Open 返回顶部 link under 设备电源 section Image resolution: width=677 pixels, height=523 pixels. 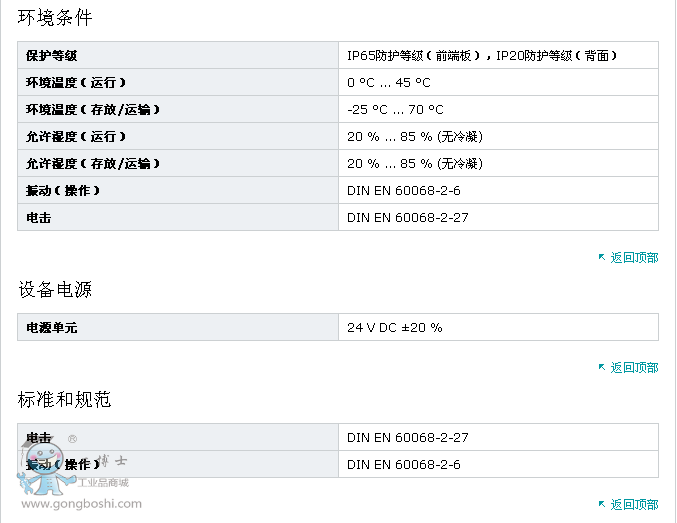634,368
